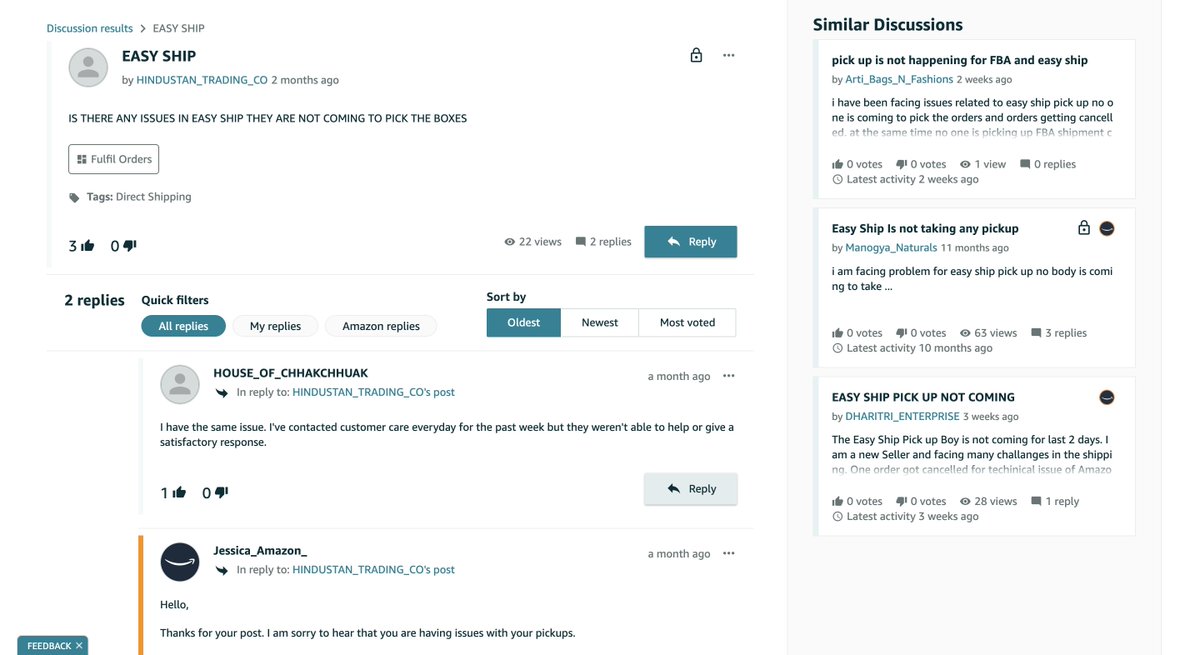Upvote HOUSE_OF_CHHAKCHHUAK's reply
Image resolution: width=1200 pixels, height=655 pixels.
[179, 492]
